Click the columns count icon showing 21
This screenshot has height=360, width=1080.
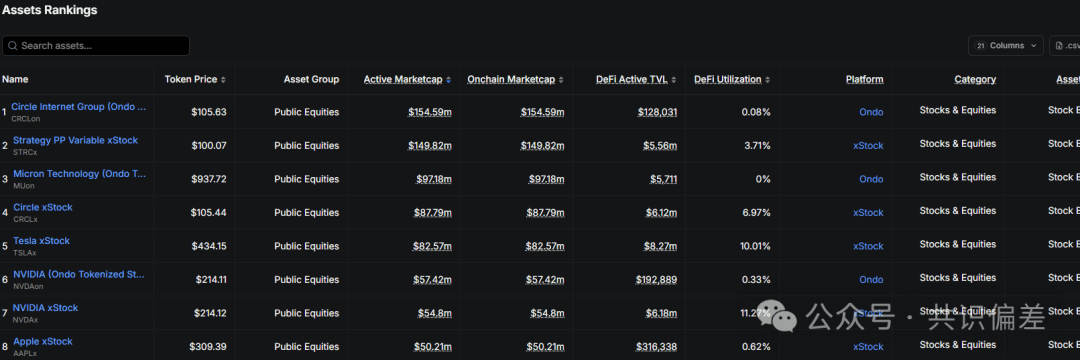[x=981, y=45]
